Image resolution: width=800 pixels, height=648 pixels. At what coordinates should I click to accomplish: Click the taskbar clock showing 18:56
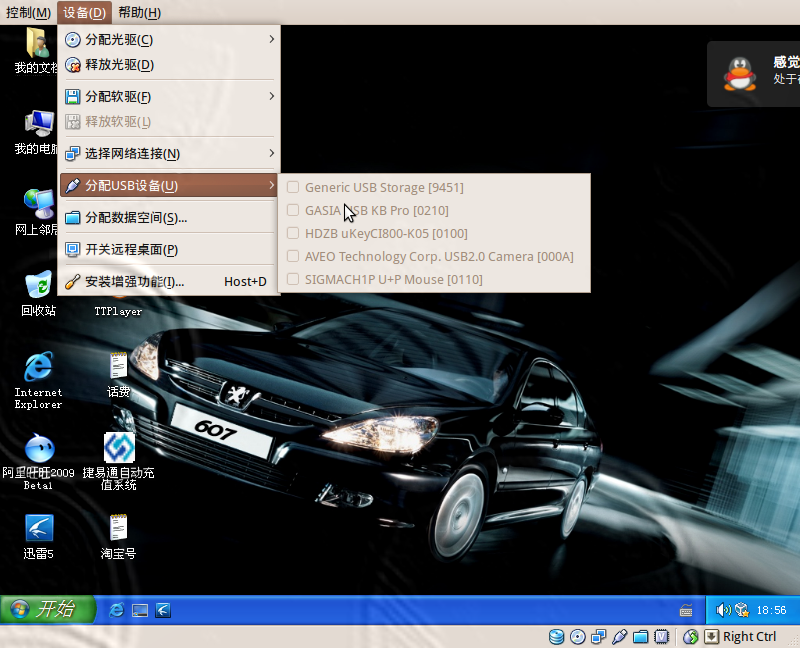[771, 610]
